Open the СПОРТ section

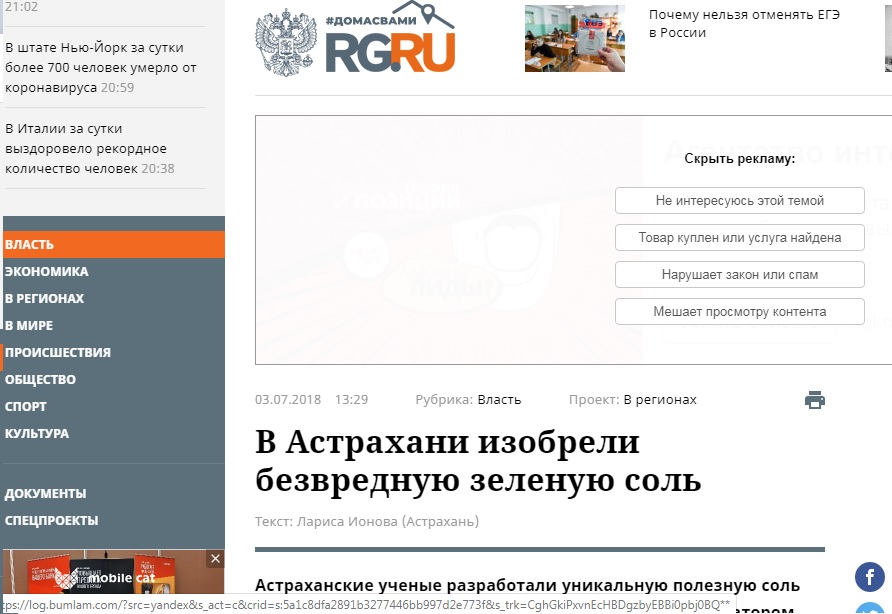click(x=25, y=406)
